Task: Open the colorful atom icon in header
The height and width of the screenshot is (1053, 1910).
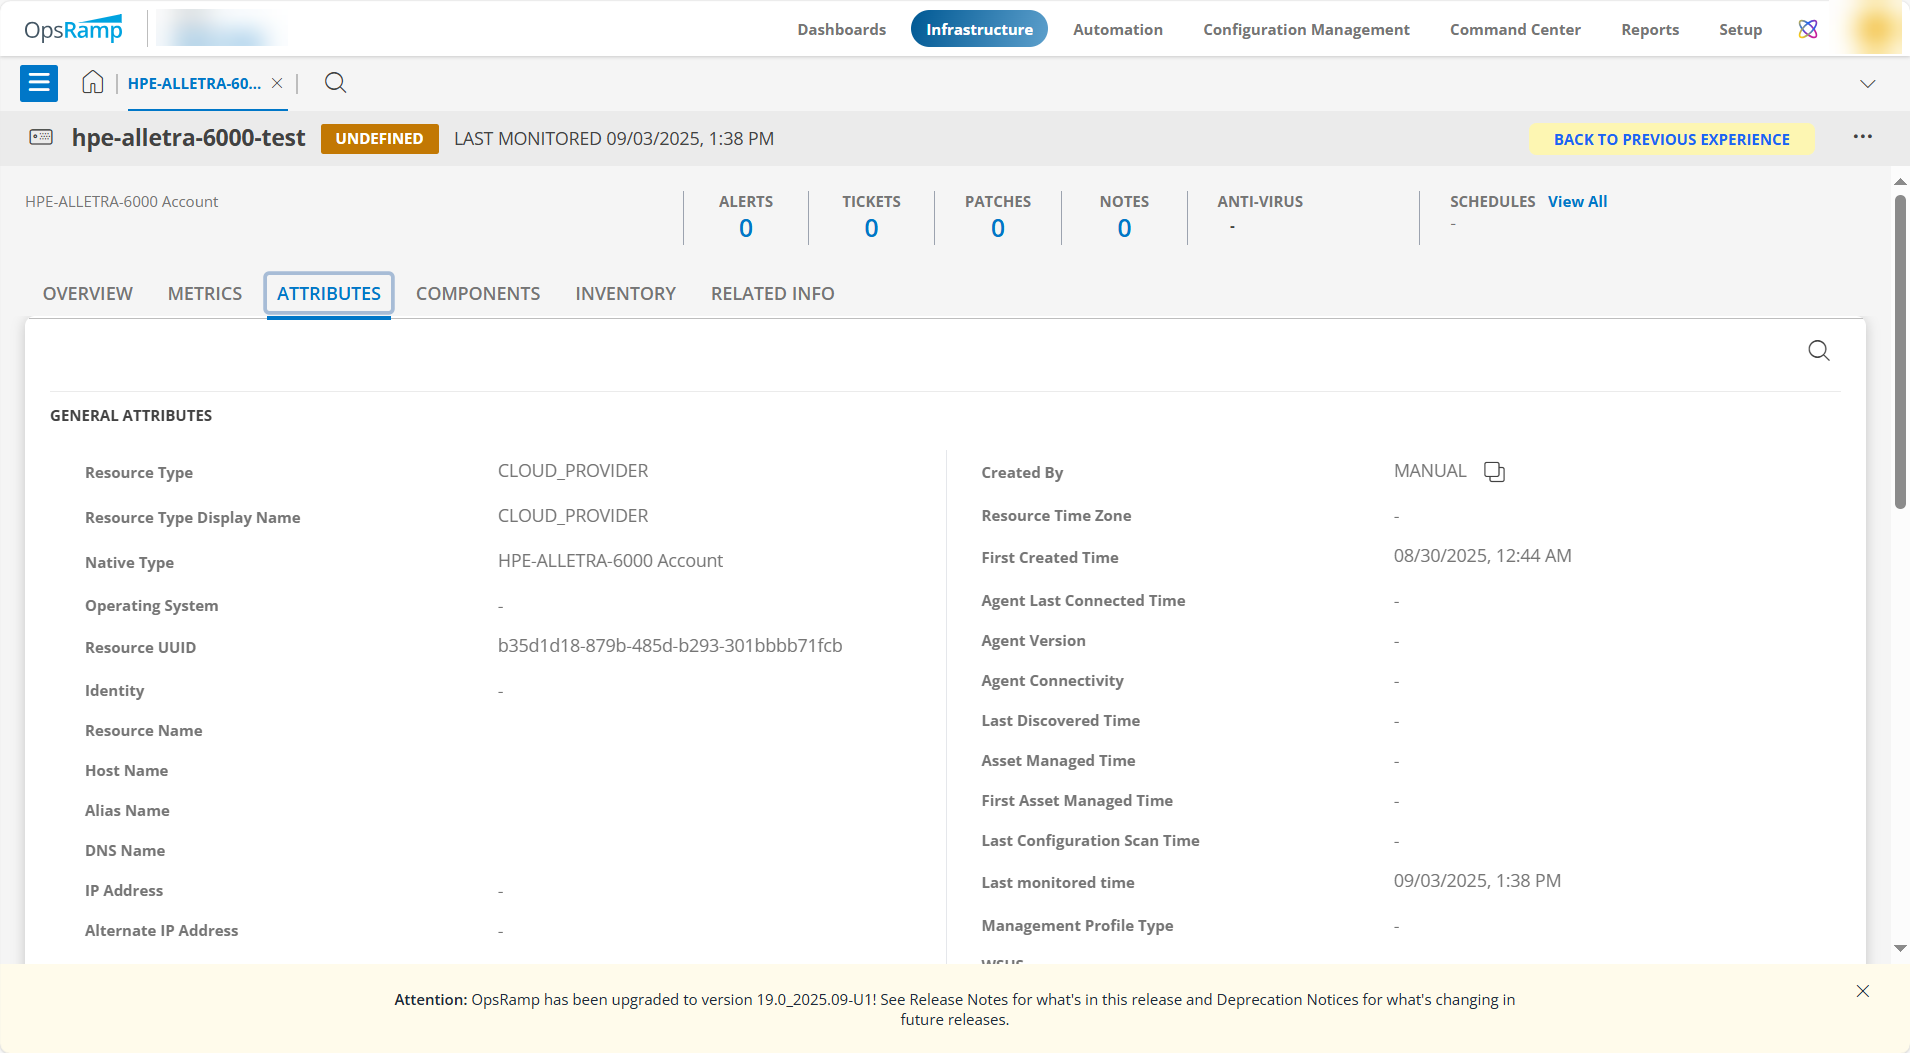Action: pos(1808,29)
